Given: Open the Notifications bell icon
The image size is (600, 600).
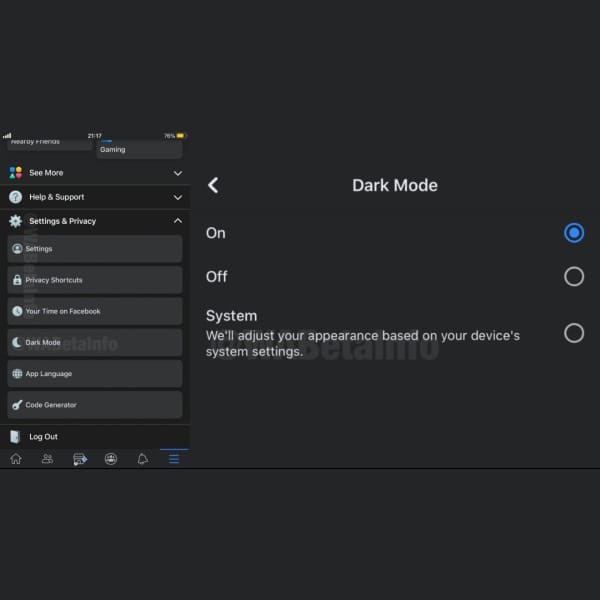Looking at the screenshot, I should (x=142, y=459).
